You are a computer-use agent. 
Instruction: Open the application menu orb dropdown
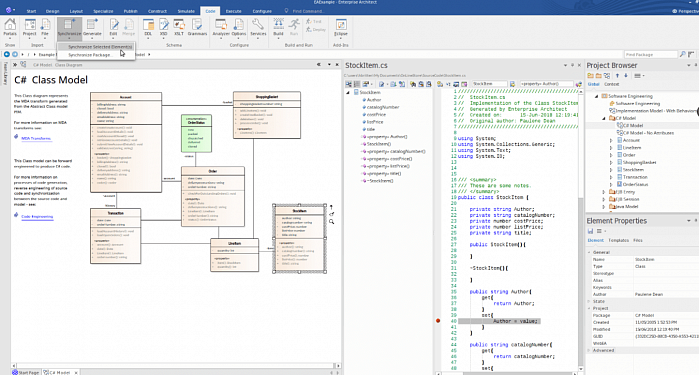point(9,10)
